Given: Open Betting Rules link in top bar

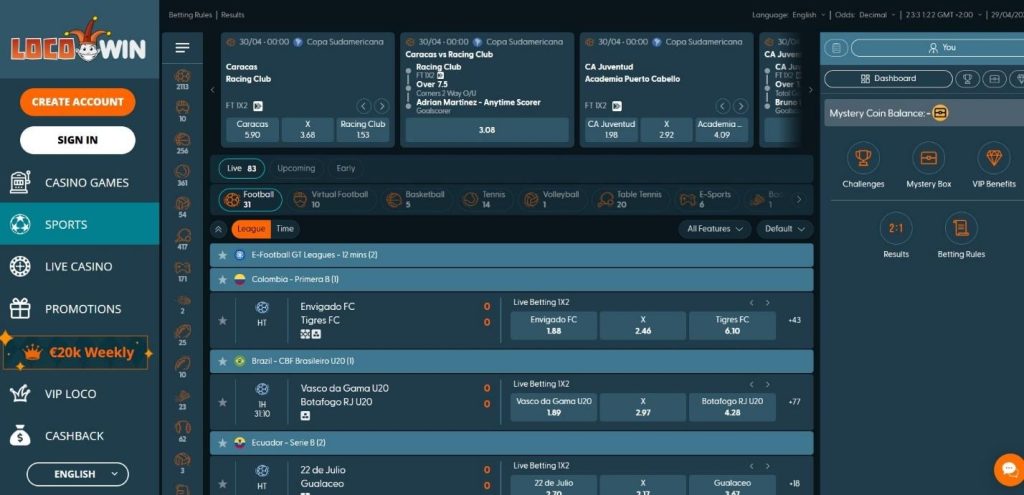Looking at the screenshot, I should (x=191, y=15).
